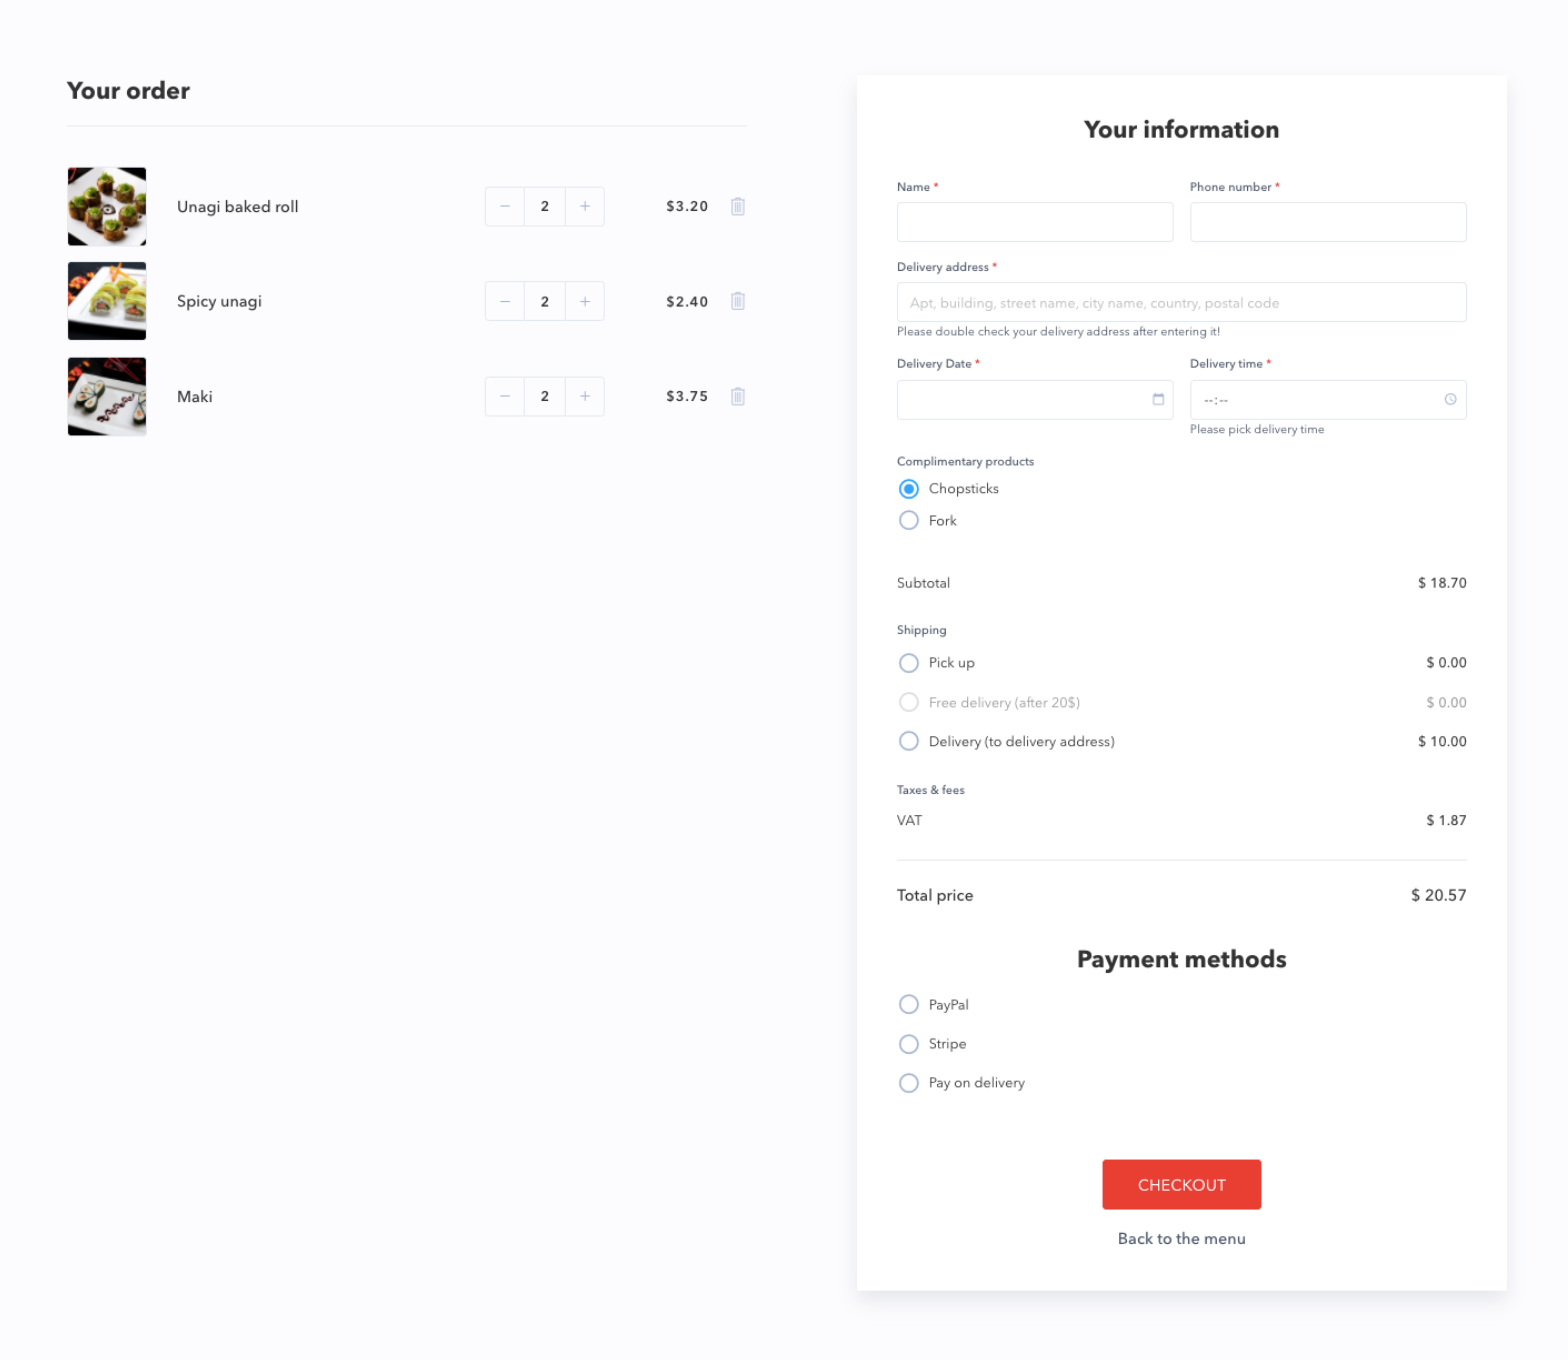Click the Your order heading
Viewport: 1568px width, 1360px height.
128,90
